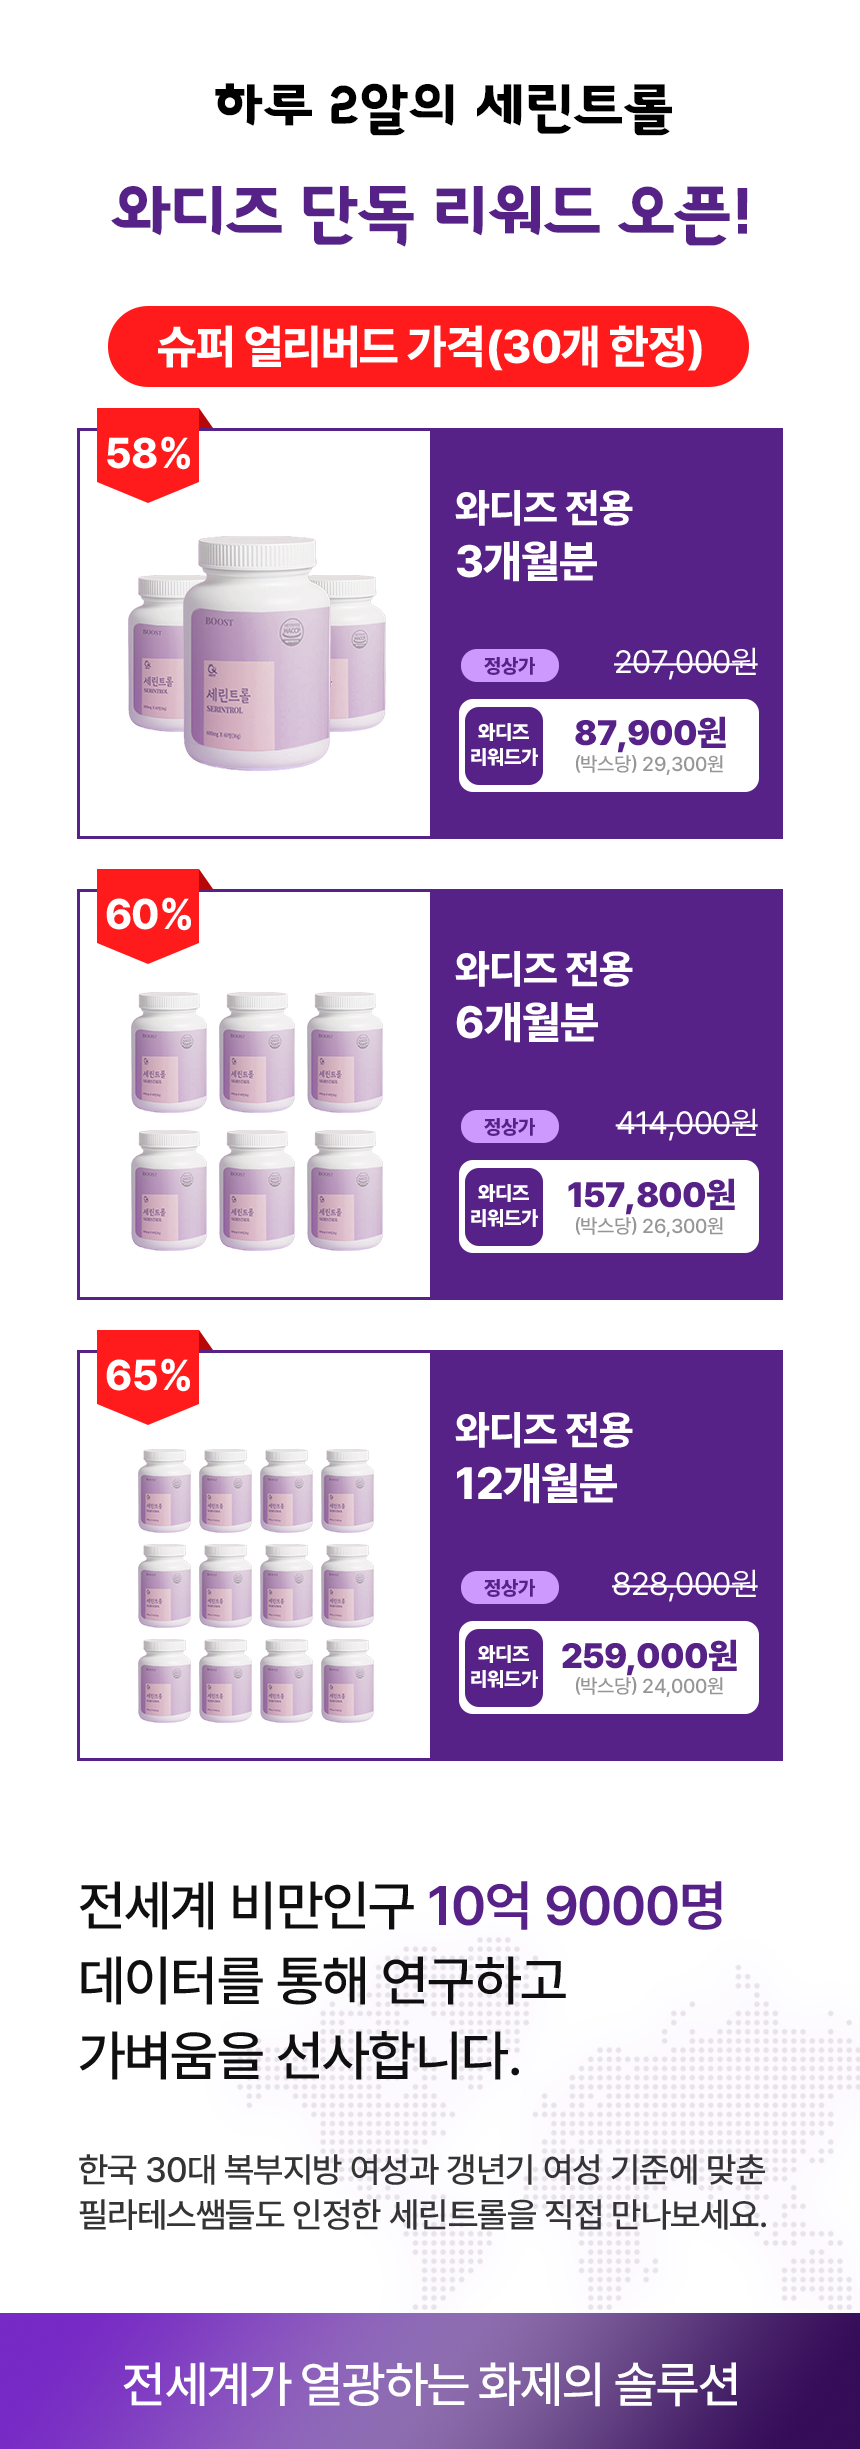The height and width of the screenshot is (2449, 860).
Task: Click the 6-month six-bottle product image
Action: 257,1121
